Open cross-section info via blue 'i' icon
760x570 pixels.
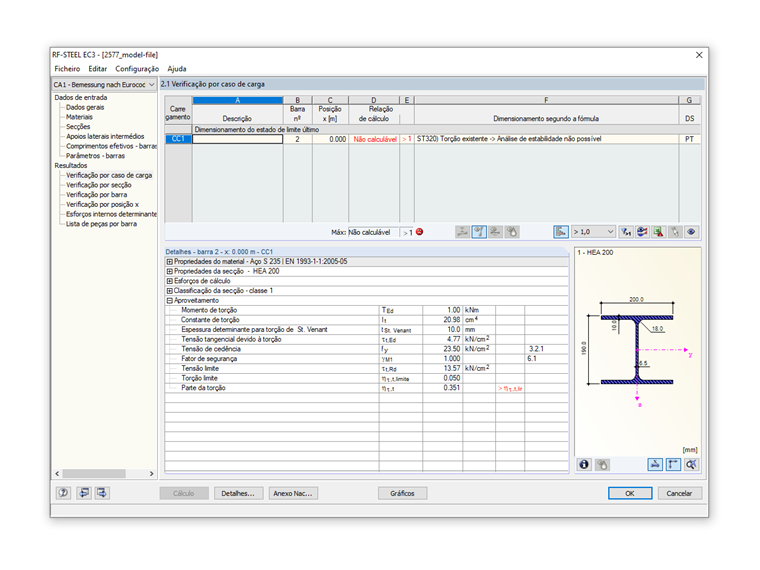click(584, 464)
